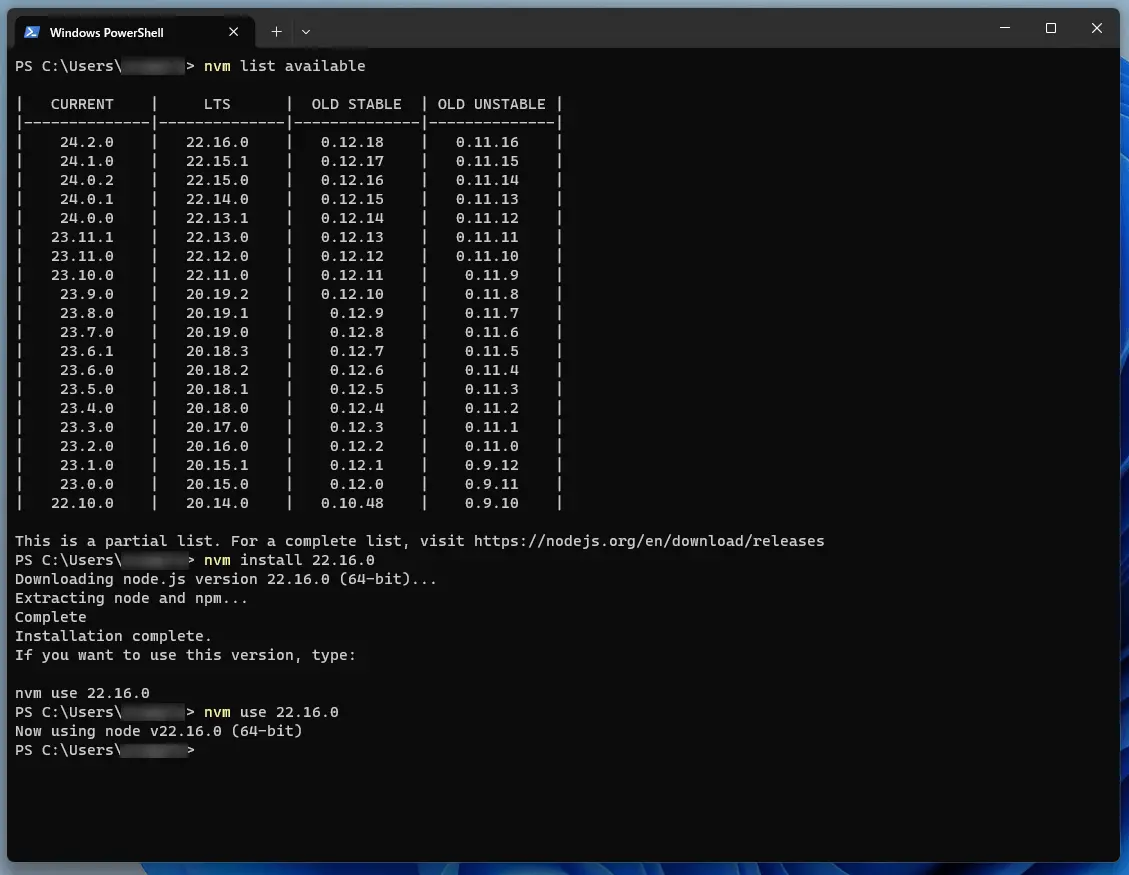Image resolution: width=1129 pixels, height=875 pixels.
Task: Click the OLD STABLE column header
Action: click(x=356, y=104)
